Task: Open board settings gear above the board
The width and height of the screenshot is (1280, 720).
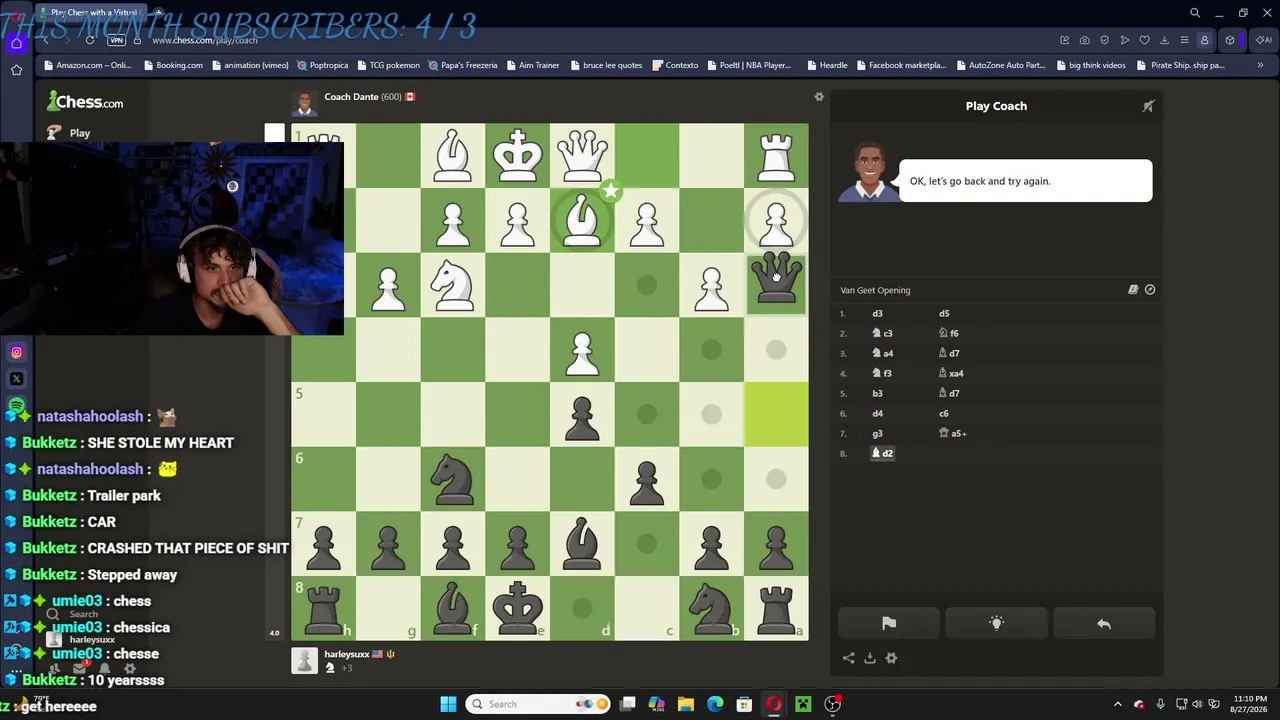Action: click(x=819, y=97)
